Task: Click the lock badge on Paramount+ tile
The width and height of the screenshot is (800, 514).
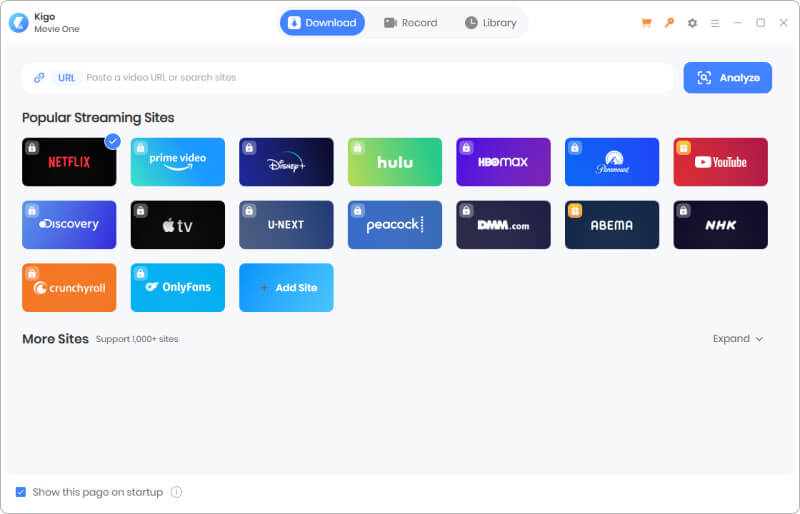Action: 575,148
